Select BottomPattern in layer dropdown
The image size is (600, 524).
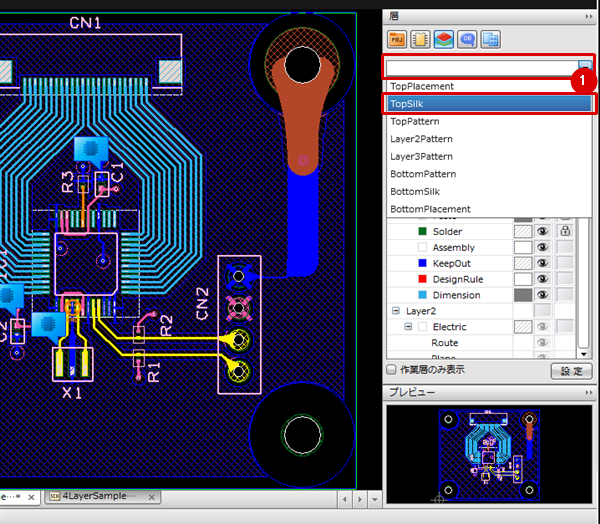point(489,174)
